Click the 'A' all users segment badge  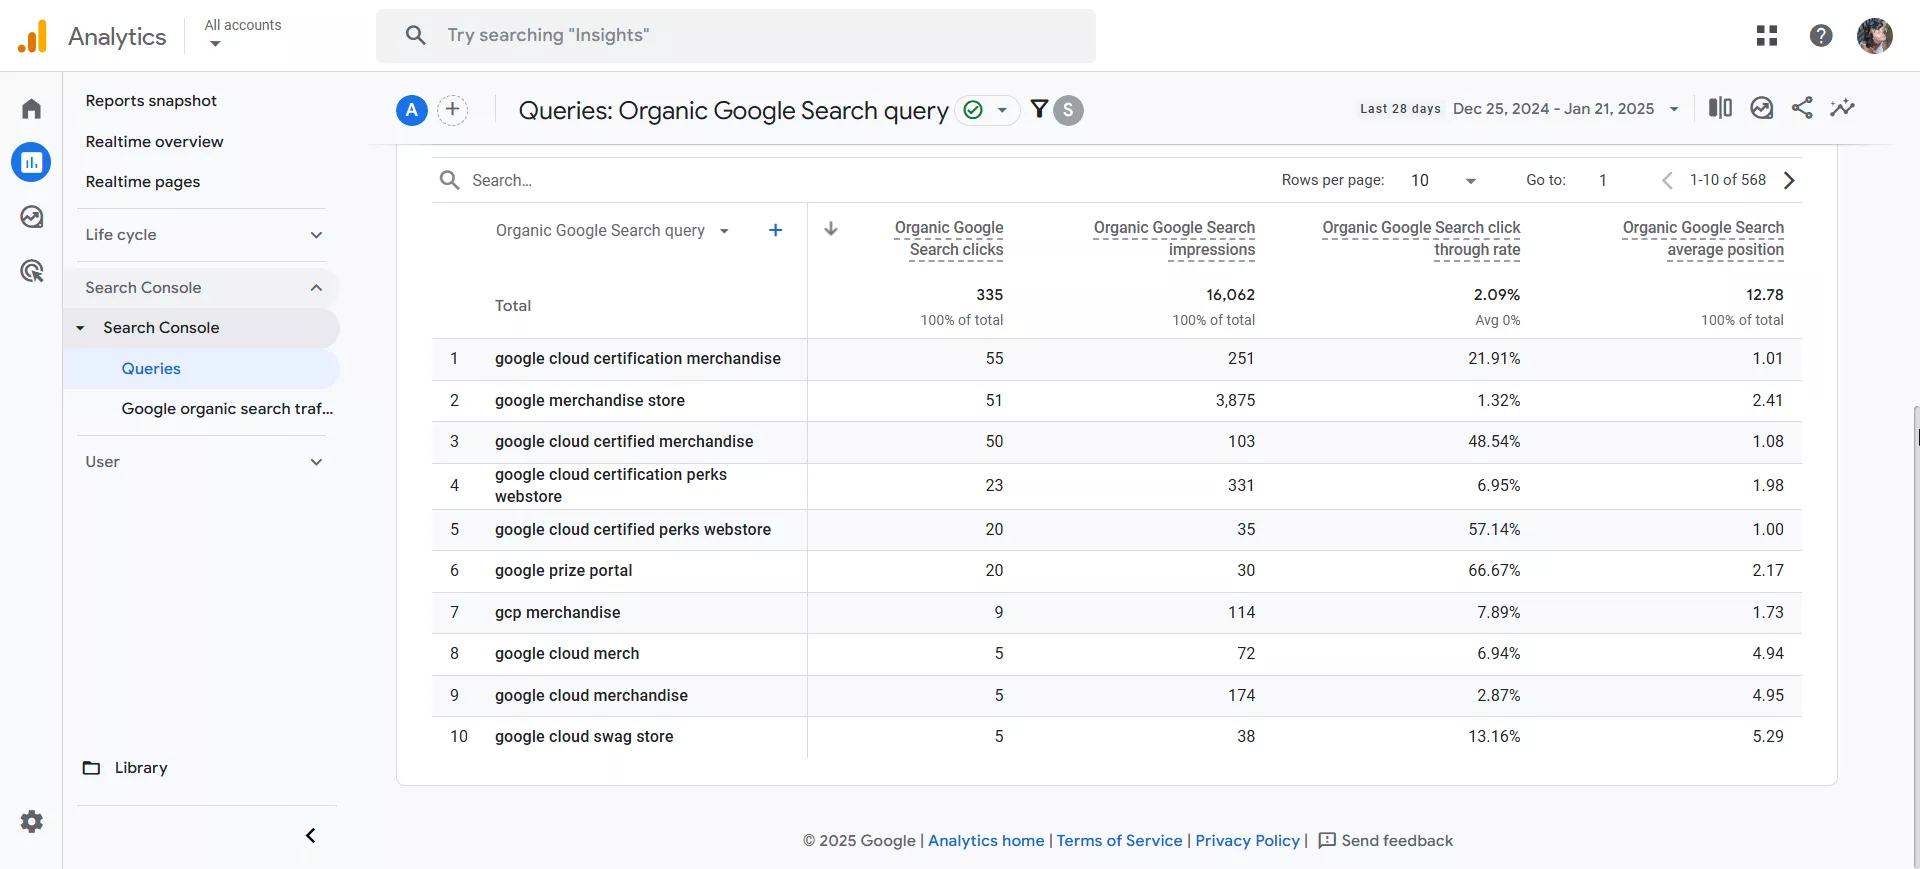[x=412, y=110]
